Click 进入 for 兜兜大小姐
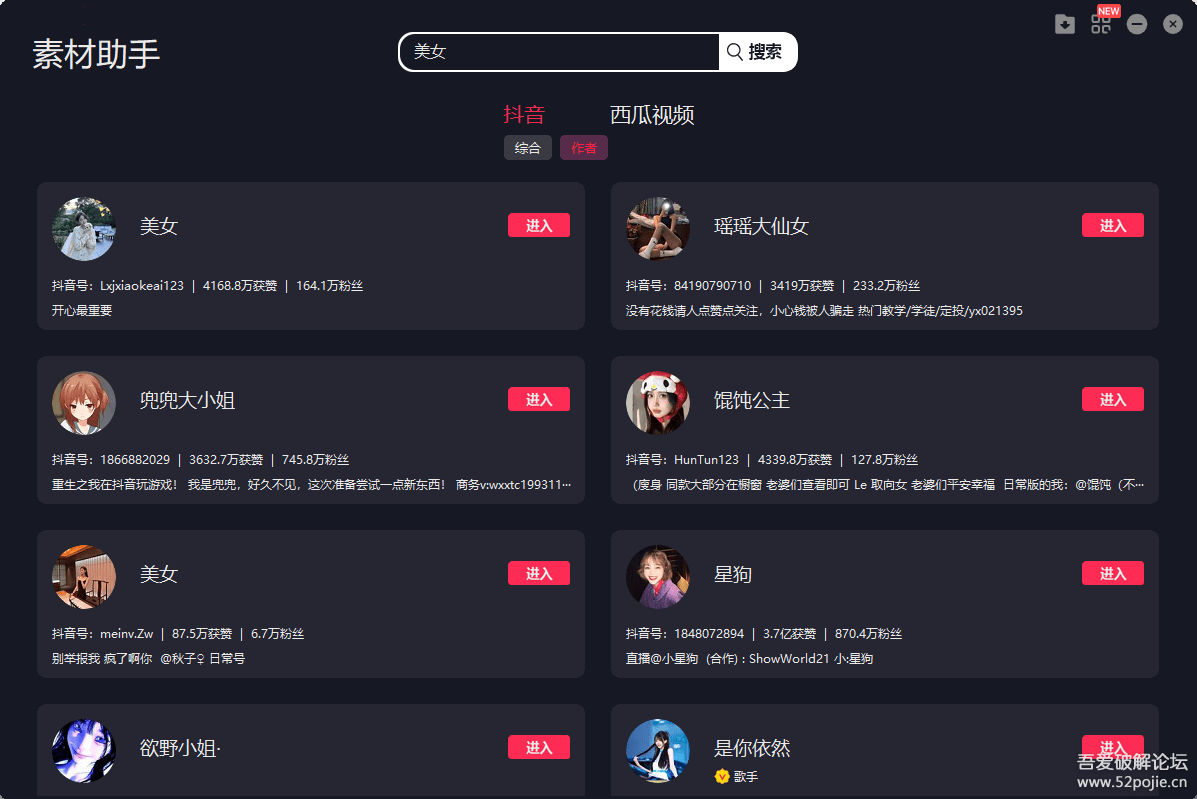Image resolution: width=1197 pixels, height=799 pixels. (x=539, y=399)
